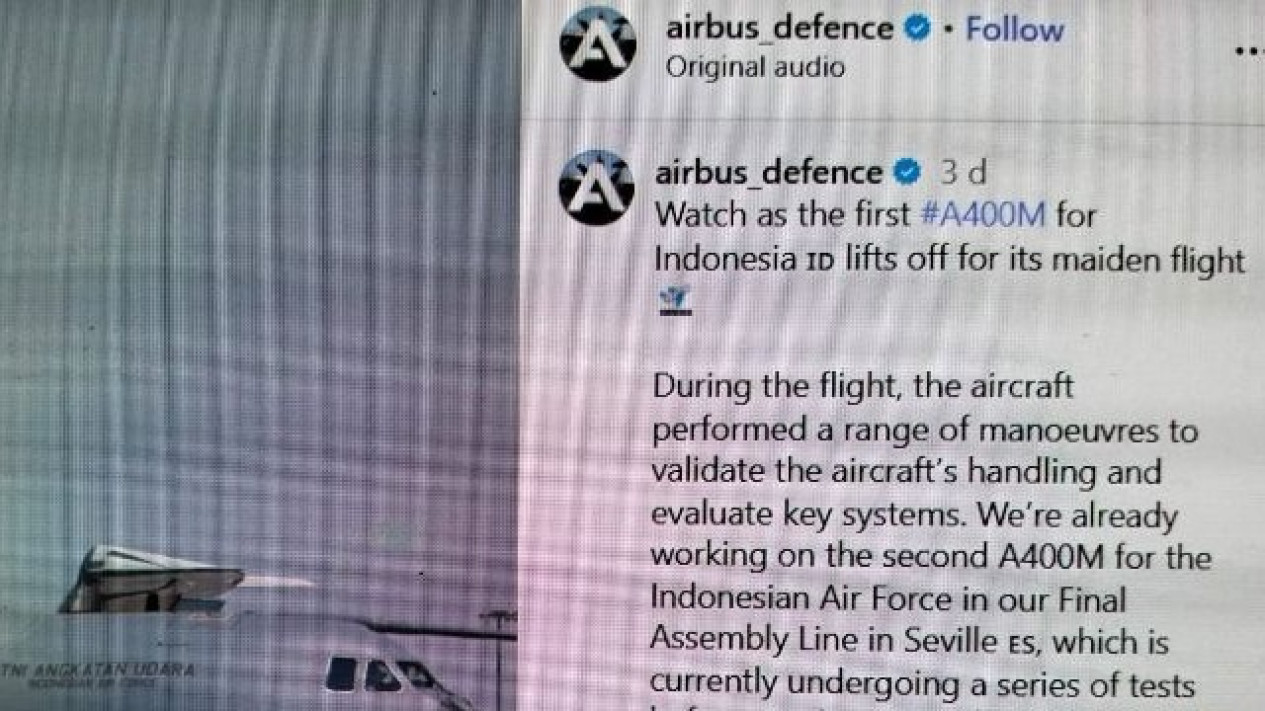Viewport: 1265px width, 711px height.
Task: Click the airplane emoji below maiden flight
Action: pos(673,298)
